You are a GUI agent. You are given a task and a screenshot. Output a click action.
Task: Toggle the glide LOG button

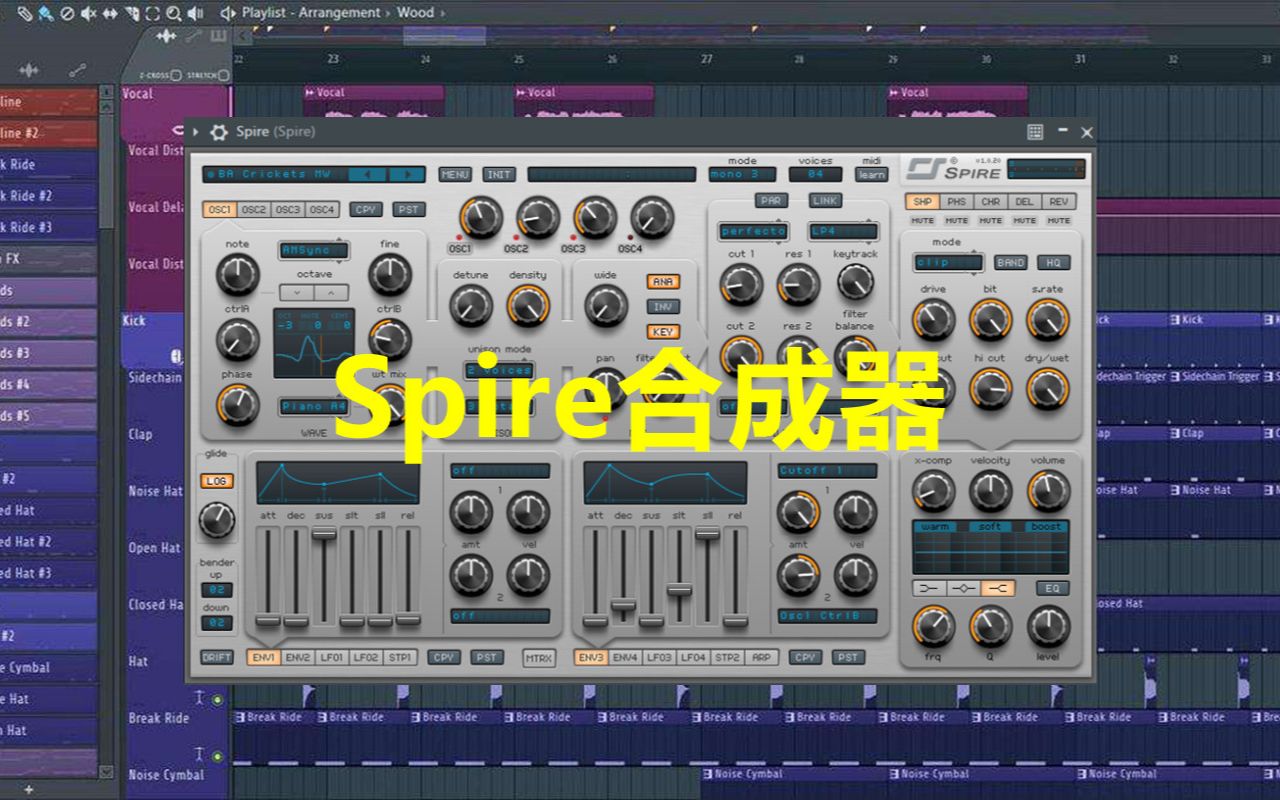point(217,481)
